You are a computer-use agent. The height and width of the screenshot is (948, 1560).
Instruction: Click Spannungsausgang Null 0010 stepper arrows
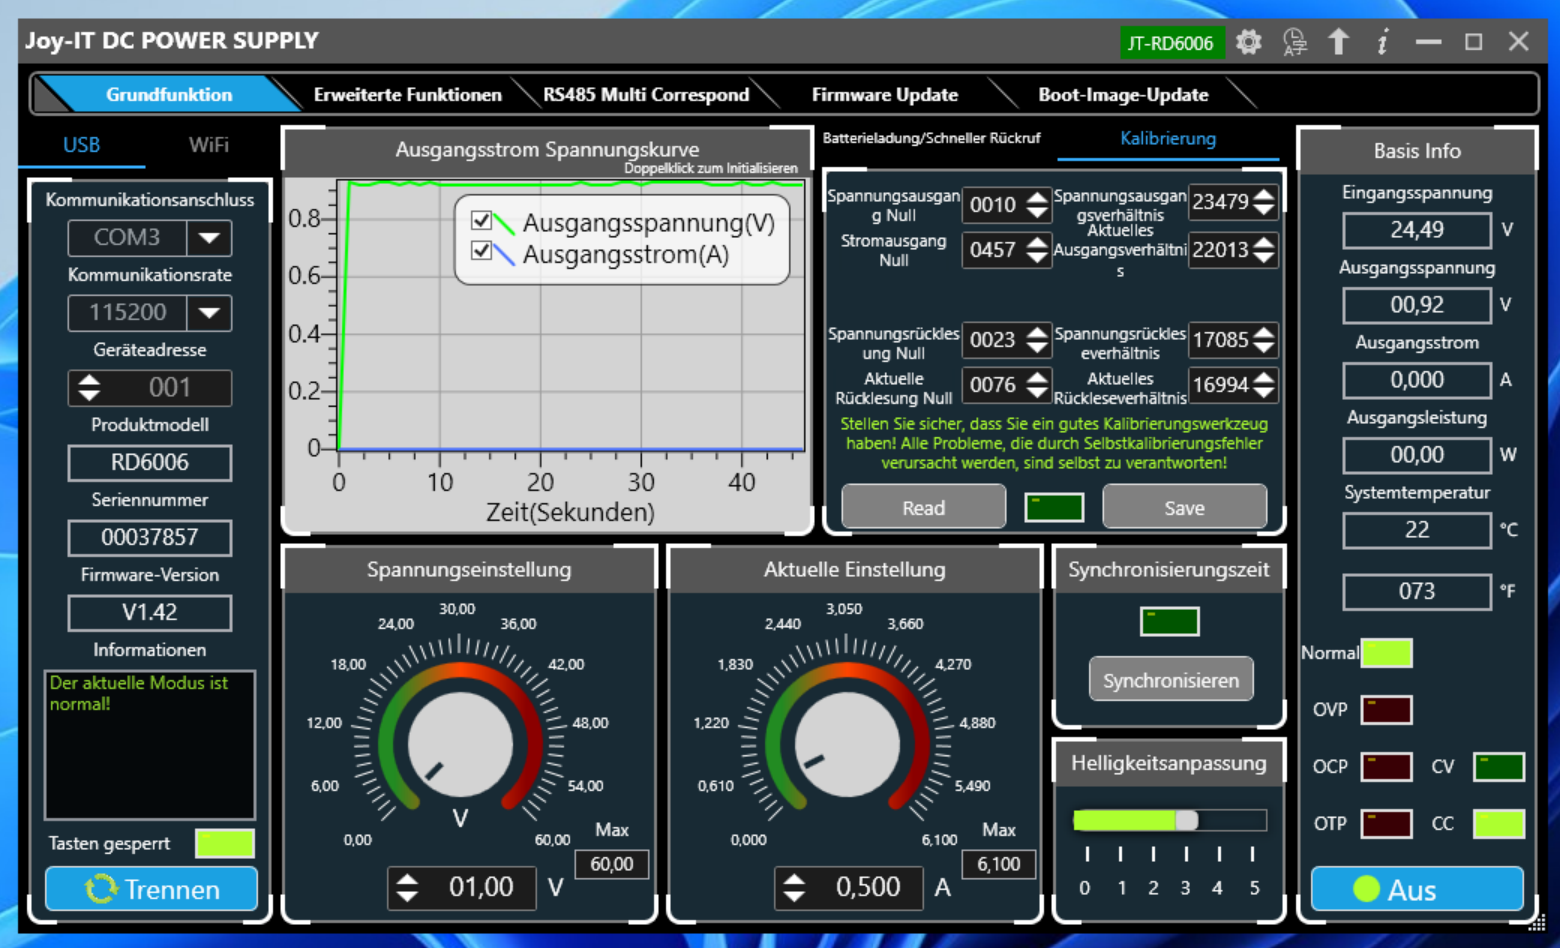[1037, 205]
